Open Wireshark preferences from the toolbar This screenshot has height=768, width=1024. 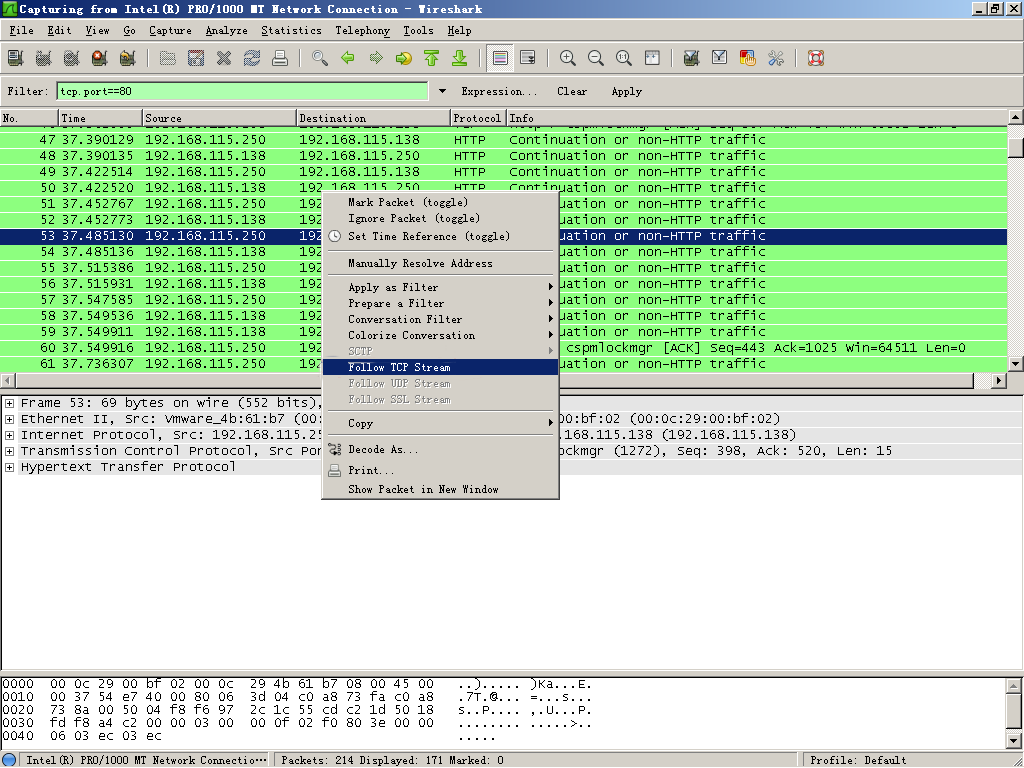pos(776,58)
